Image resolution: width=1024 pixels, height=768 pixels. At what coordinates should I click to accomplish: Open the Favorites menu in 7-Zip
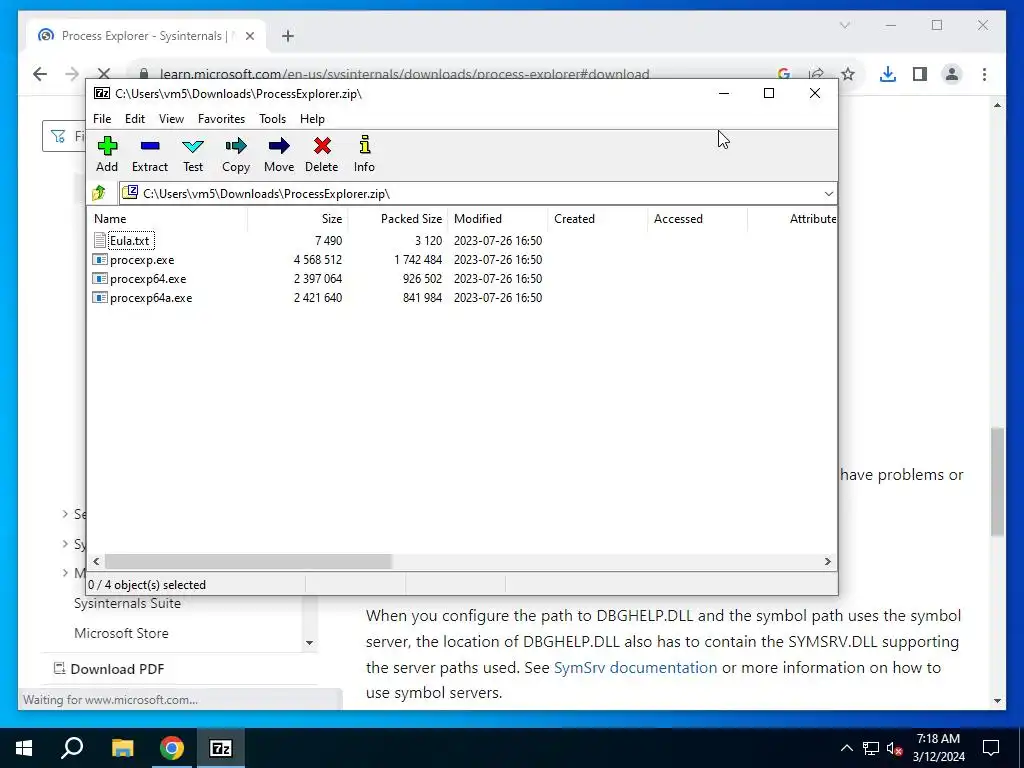(x=221, y=119)
